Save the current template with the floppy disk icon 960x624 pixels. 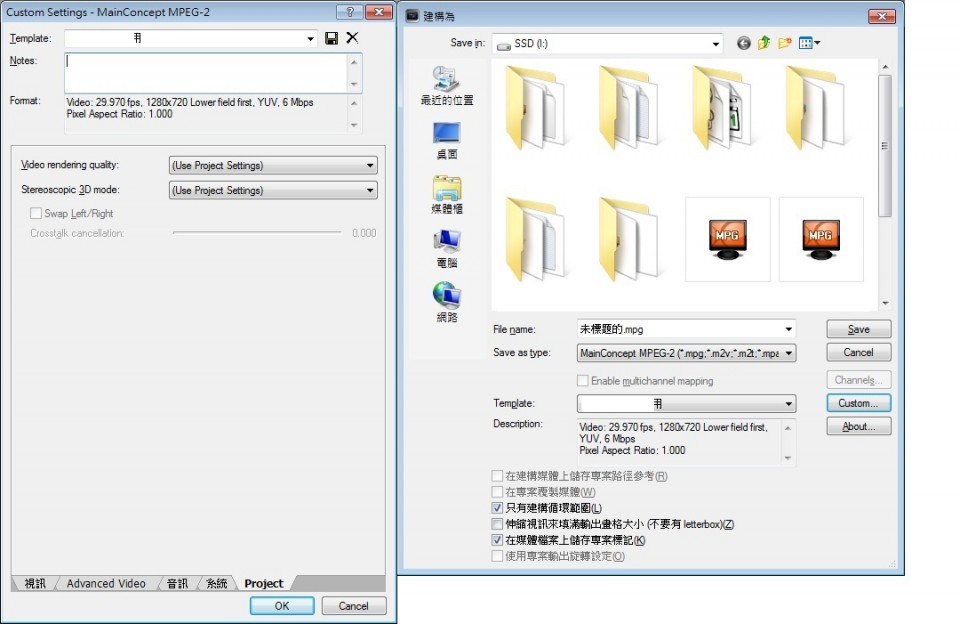point(332,37)
